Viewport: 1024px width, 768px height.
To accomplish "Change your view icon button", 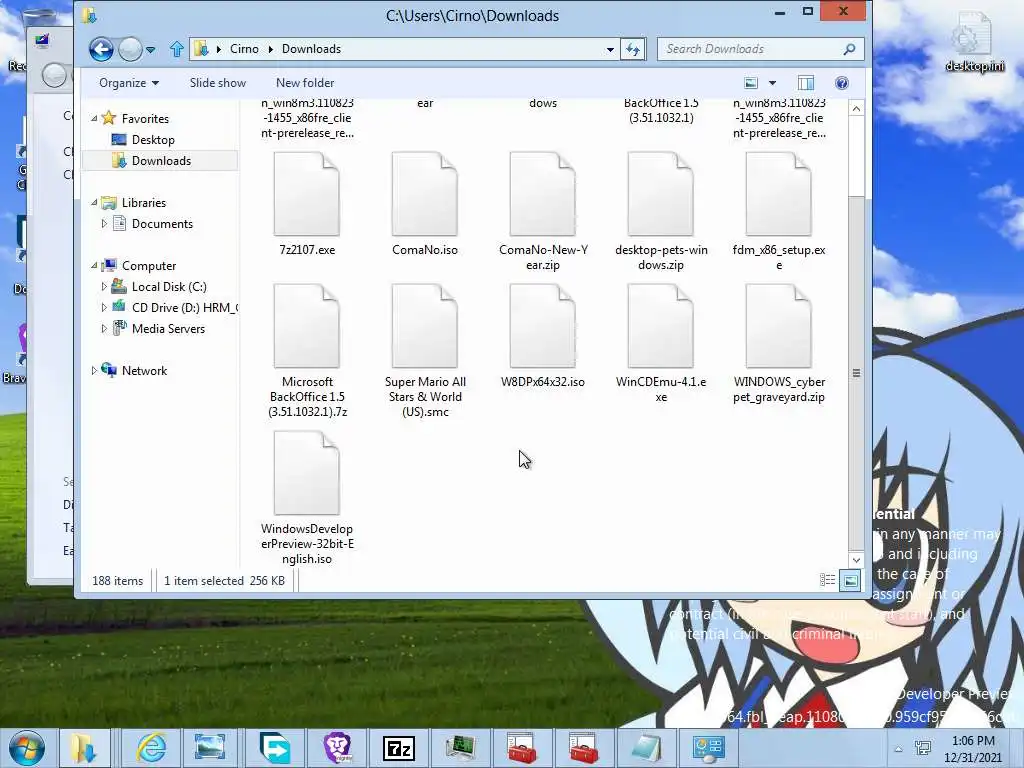I will point(751,83).
